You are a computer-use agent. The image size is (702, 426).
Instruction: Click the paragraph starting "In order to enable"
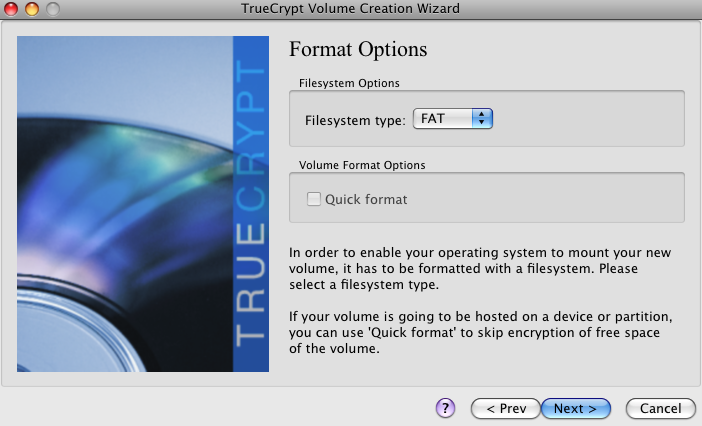(x=480, y=268)
